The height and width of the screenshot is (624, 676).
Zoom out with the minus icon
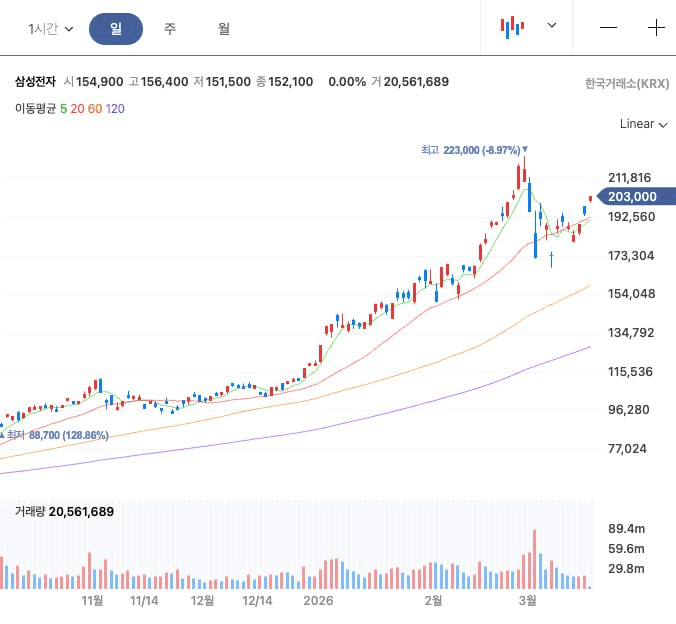click(608, 28)
